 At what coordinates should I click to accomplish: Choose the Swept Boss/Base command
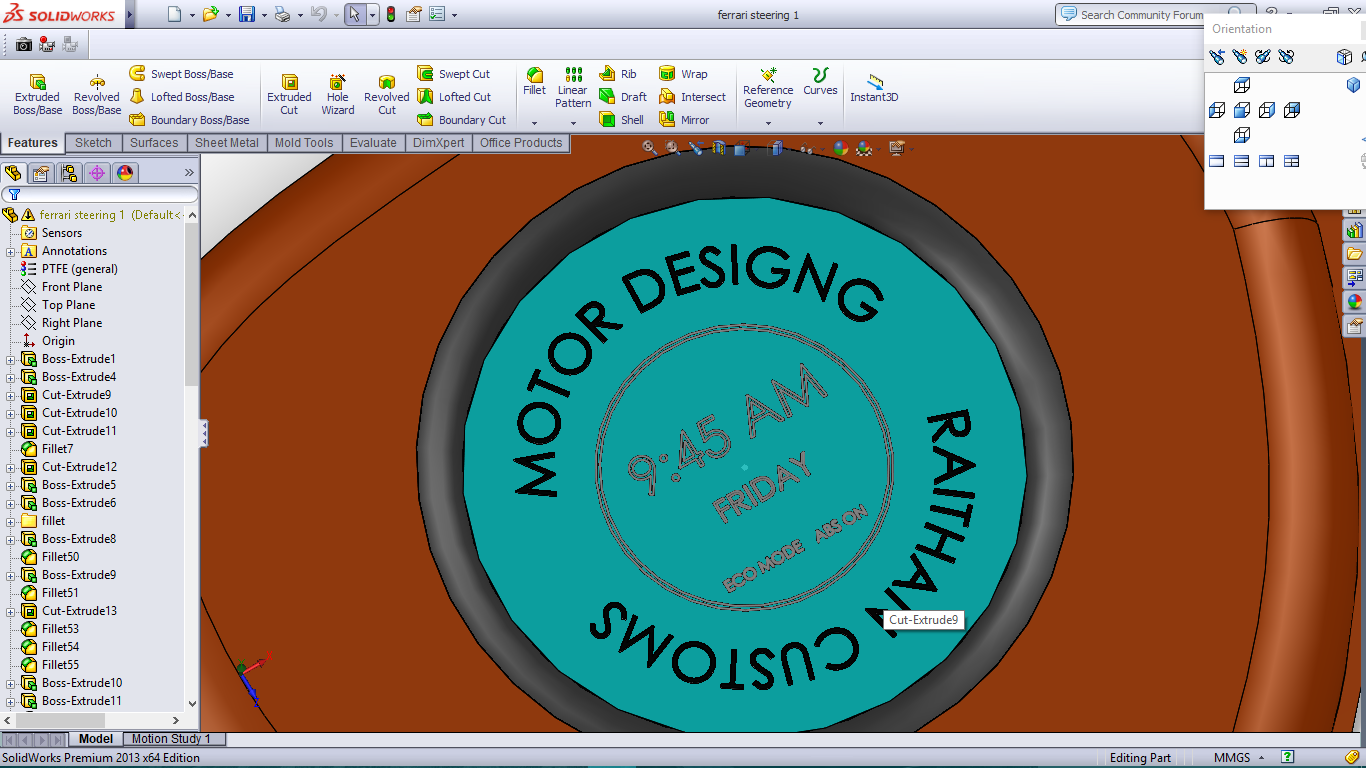point(181,74)
